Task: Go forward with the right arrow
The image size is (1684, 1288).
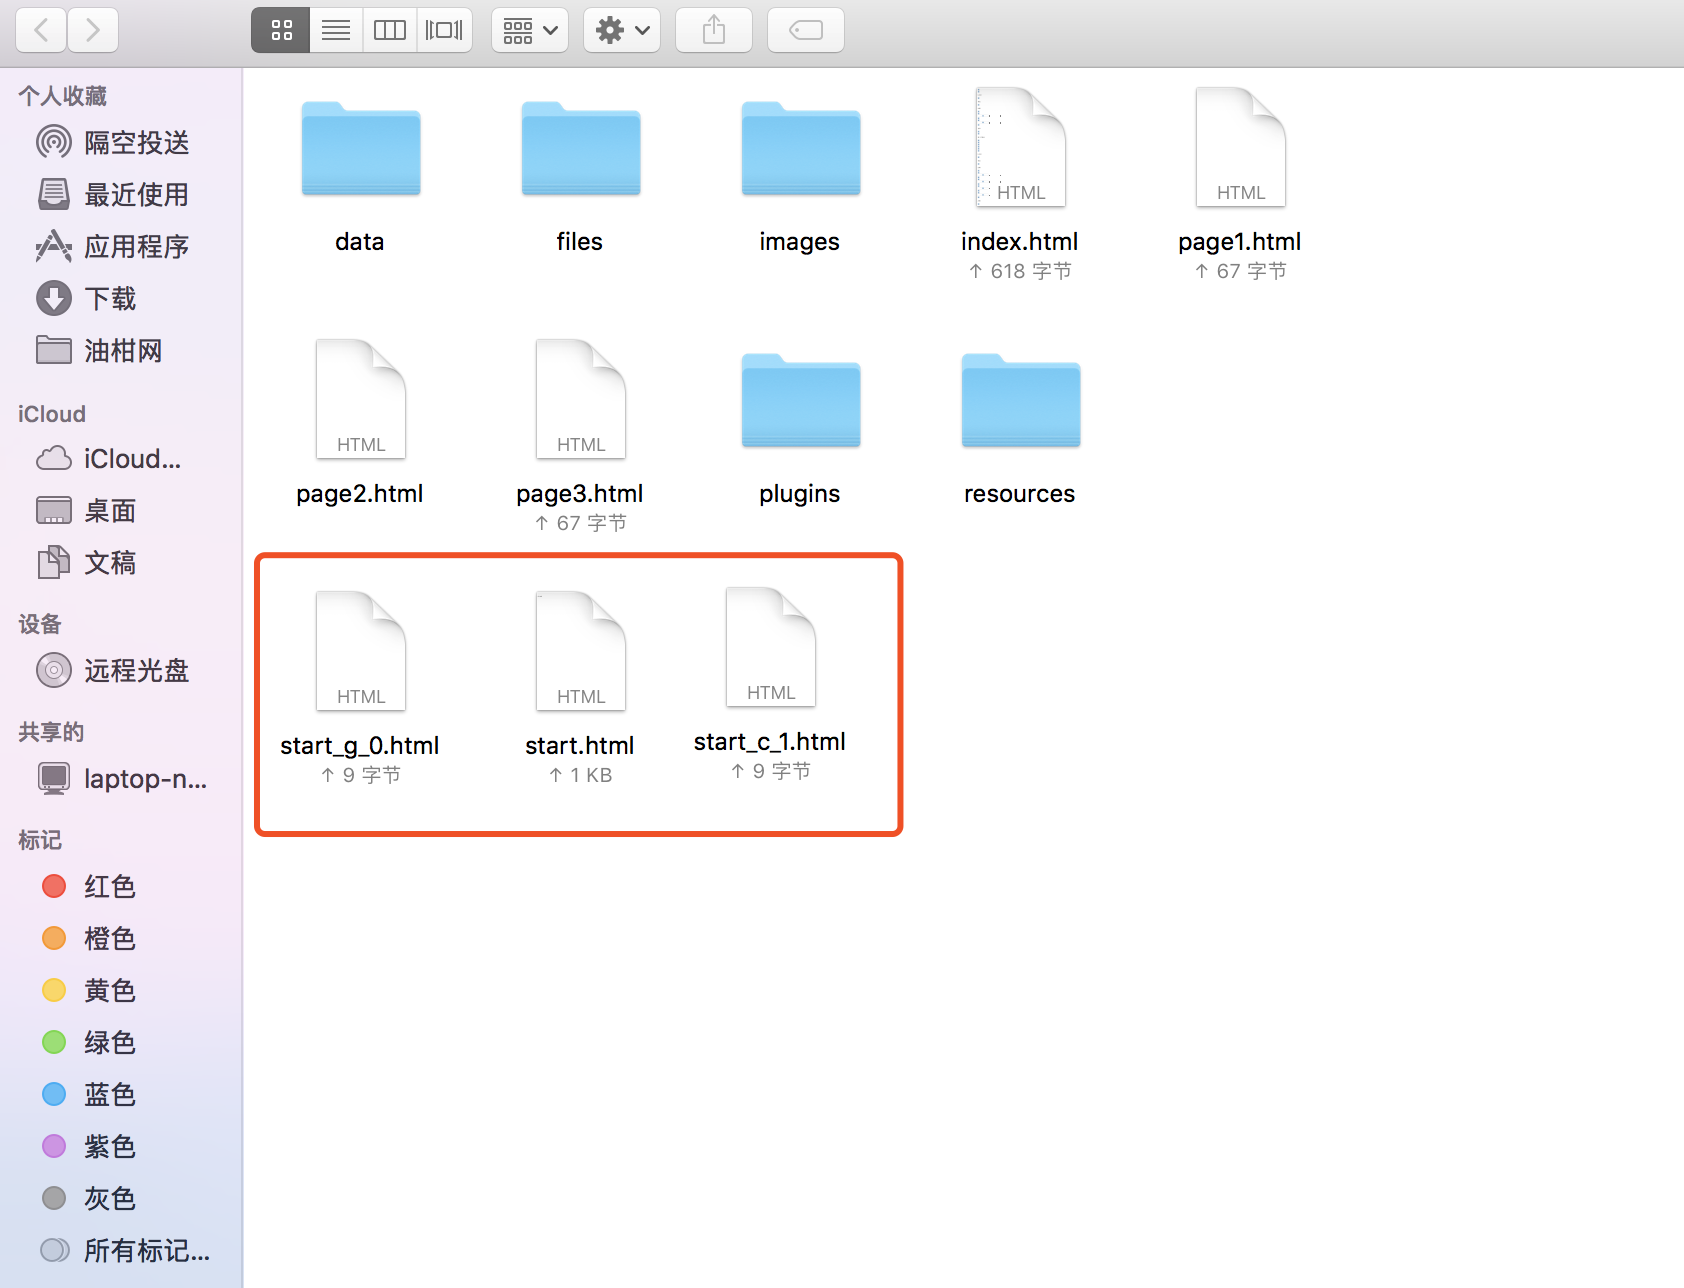Action: tap(93, 30)
